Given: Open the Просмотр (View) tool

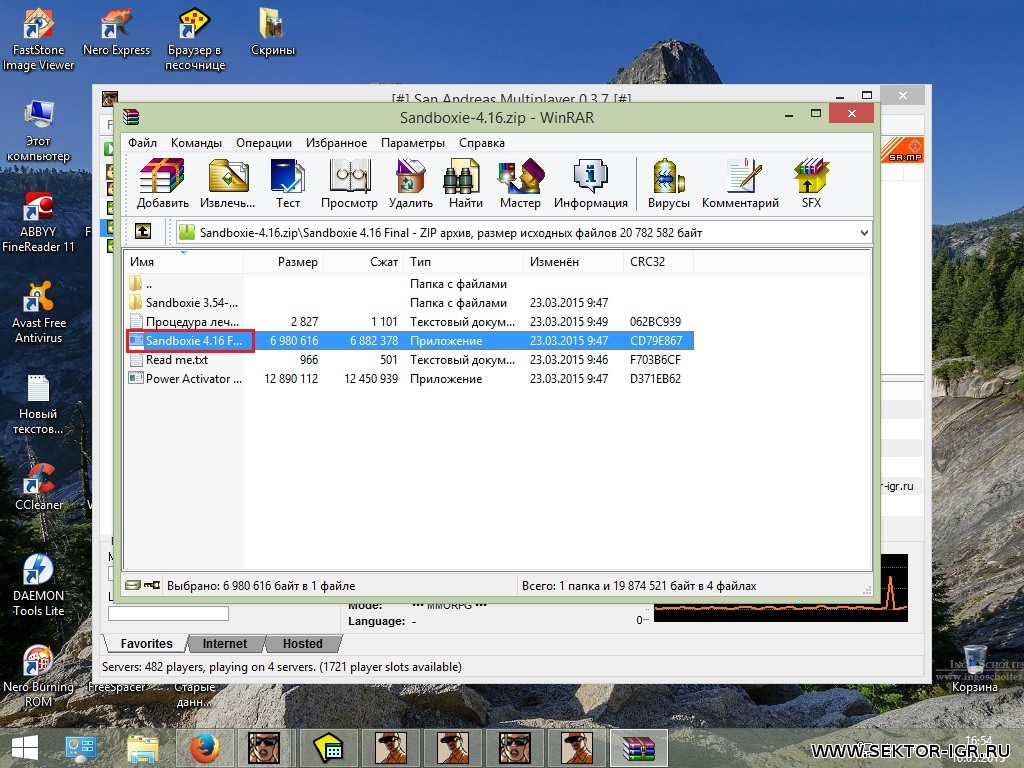Looking at the screenshot, I should click(349, 184).
